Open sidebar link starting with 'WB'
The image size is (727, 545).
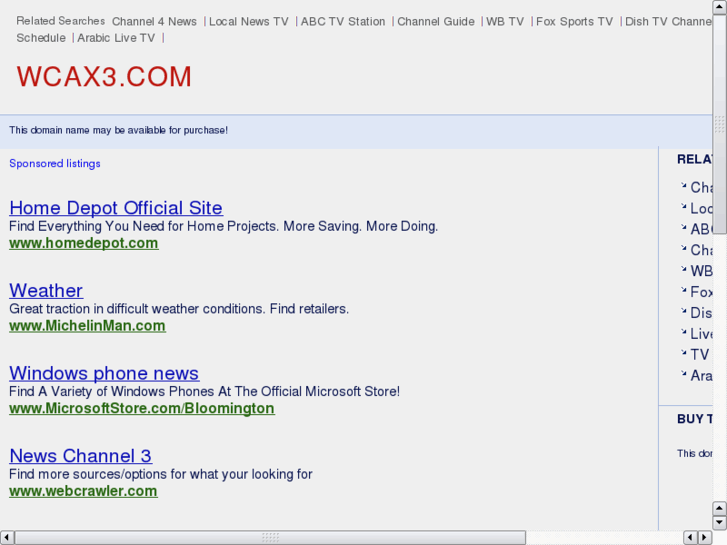coord(701,271)
